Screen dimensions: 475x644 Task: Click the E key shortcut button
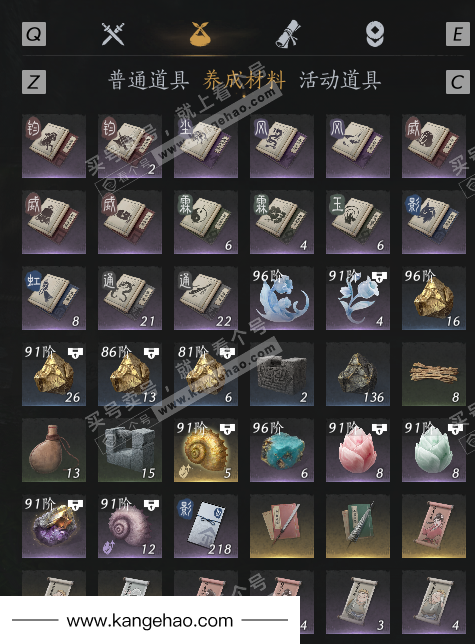(x=458, y=34)
